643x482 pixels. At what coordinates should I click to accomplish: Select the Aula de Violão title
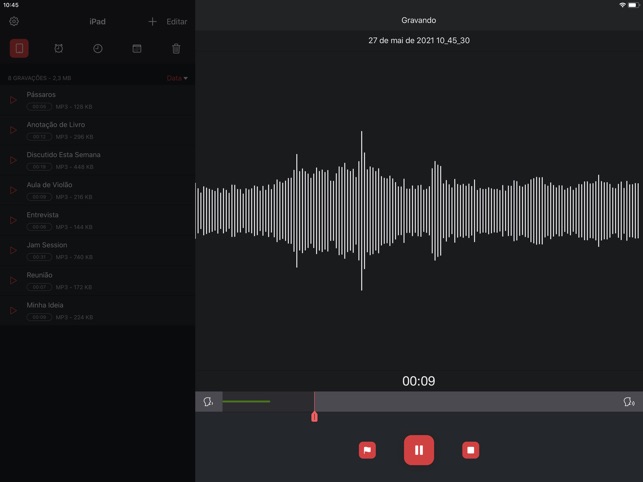click(49, 185)
